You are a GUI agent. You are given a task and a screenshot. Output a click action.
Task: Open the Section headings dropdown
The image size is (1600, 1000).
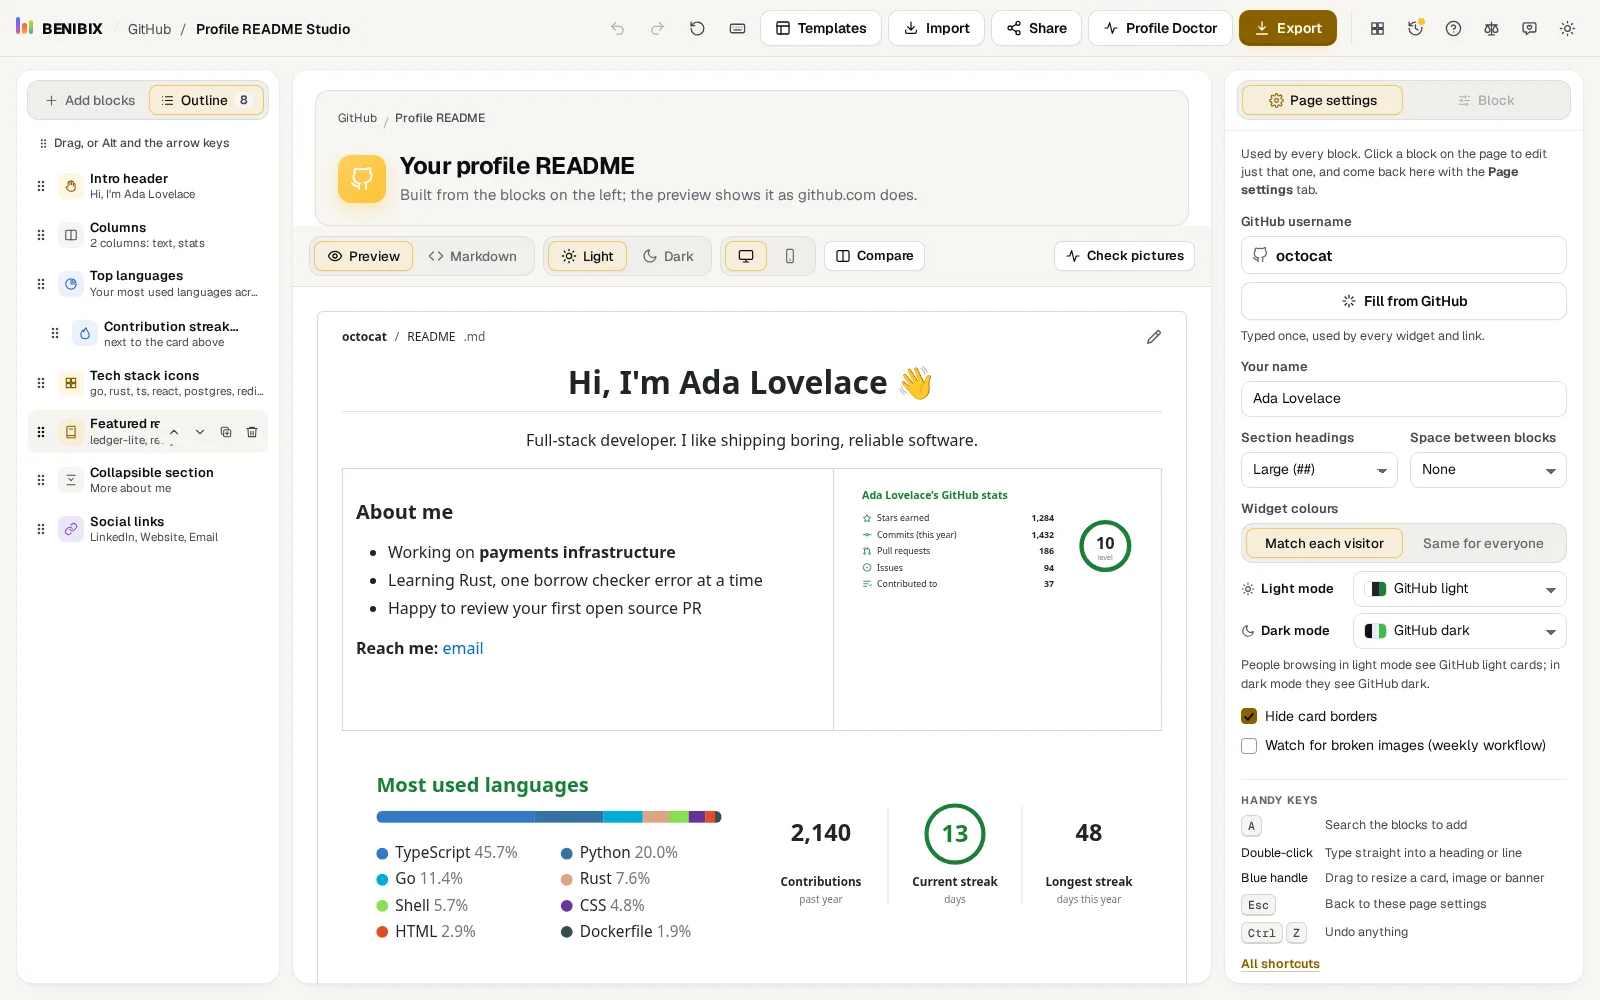click(x=1319, y=470)
